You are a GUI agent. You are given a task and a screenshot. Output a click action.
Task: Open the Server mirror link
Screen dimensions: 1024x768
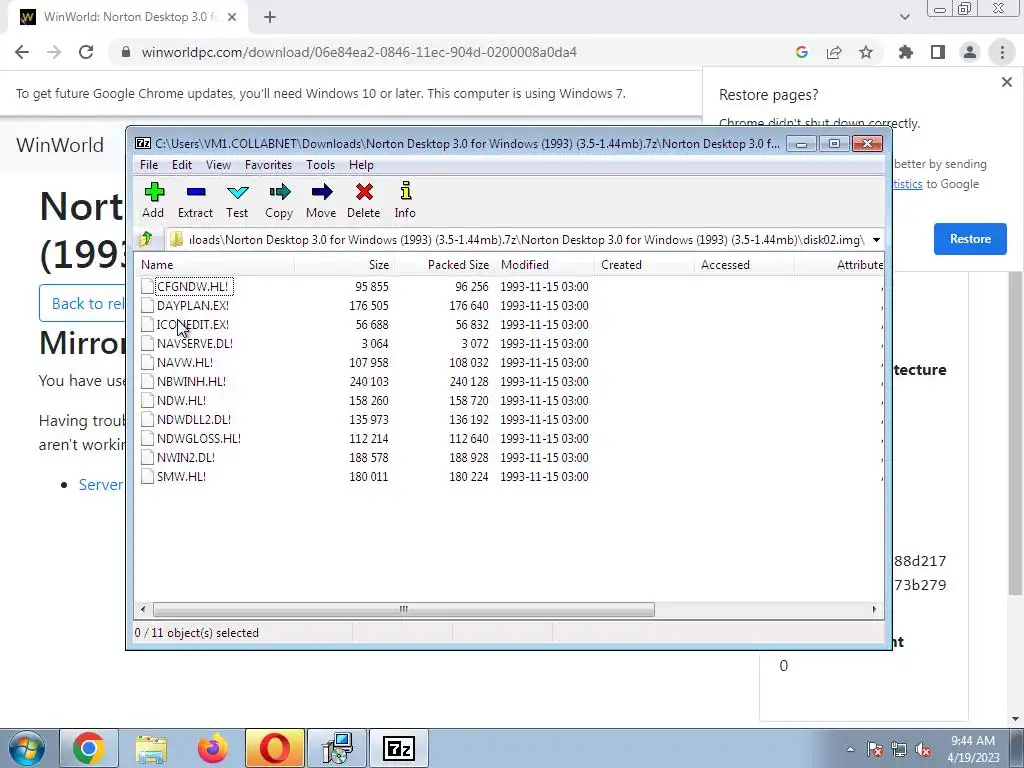pyautogui.click(x=101, y=485)
